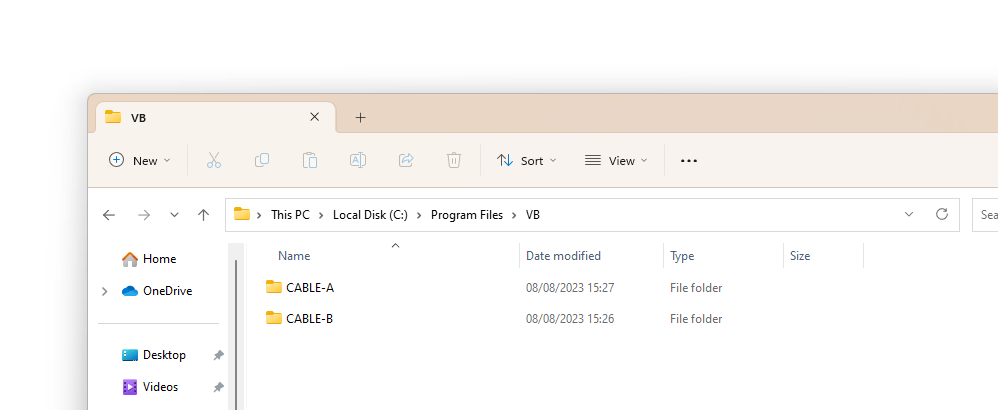Screen dimensions: 998x410
Task: Click the Cut scissors icon
Action: (214, 160)
